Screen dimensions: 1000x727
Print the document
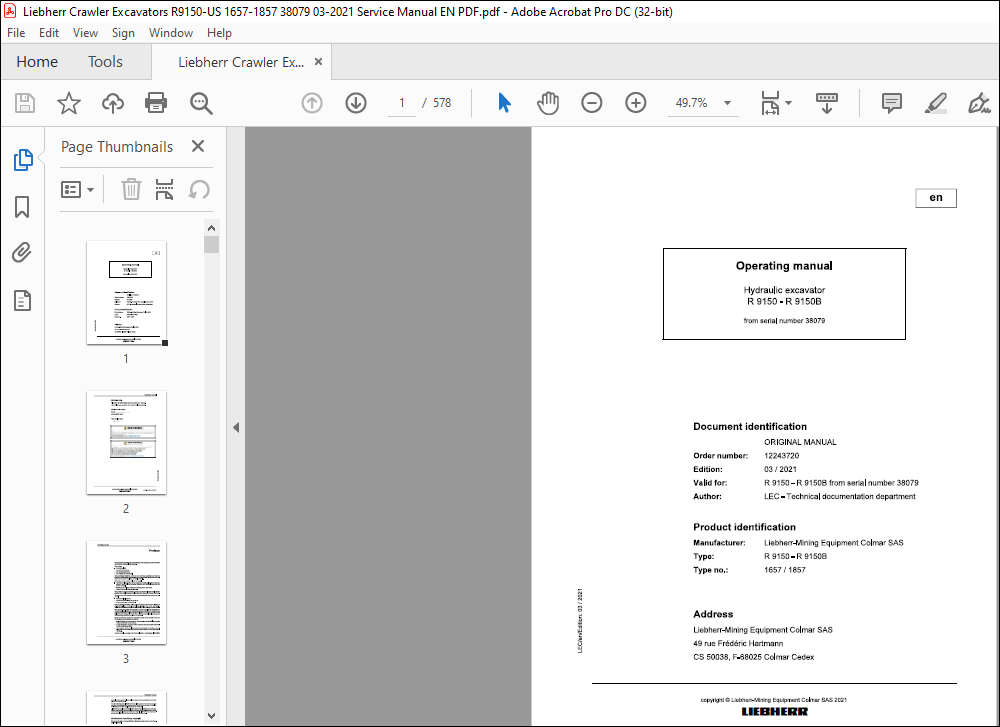[x=156, y=103]
